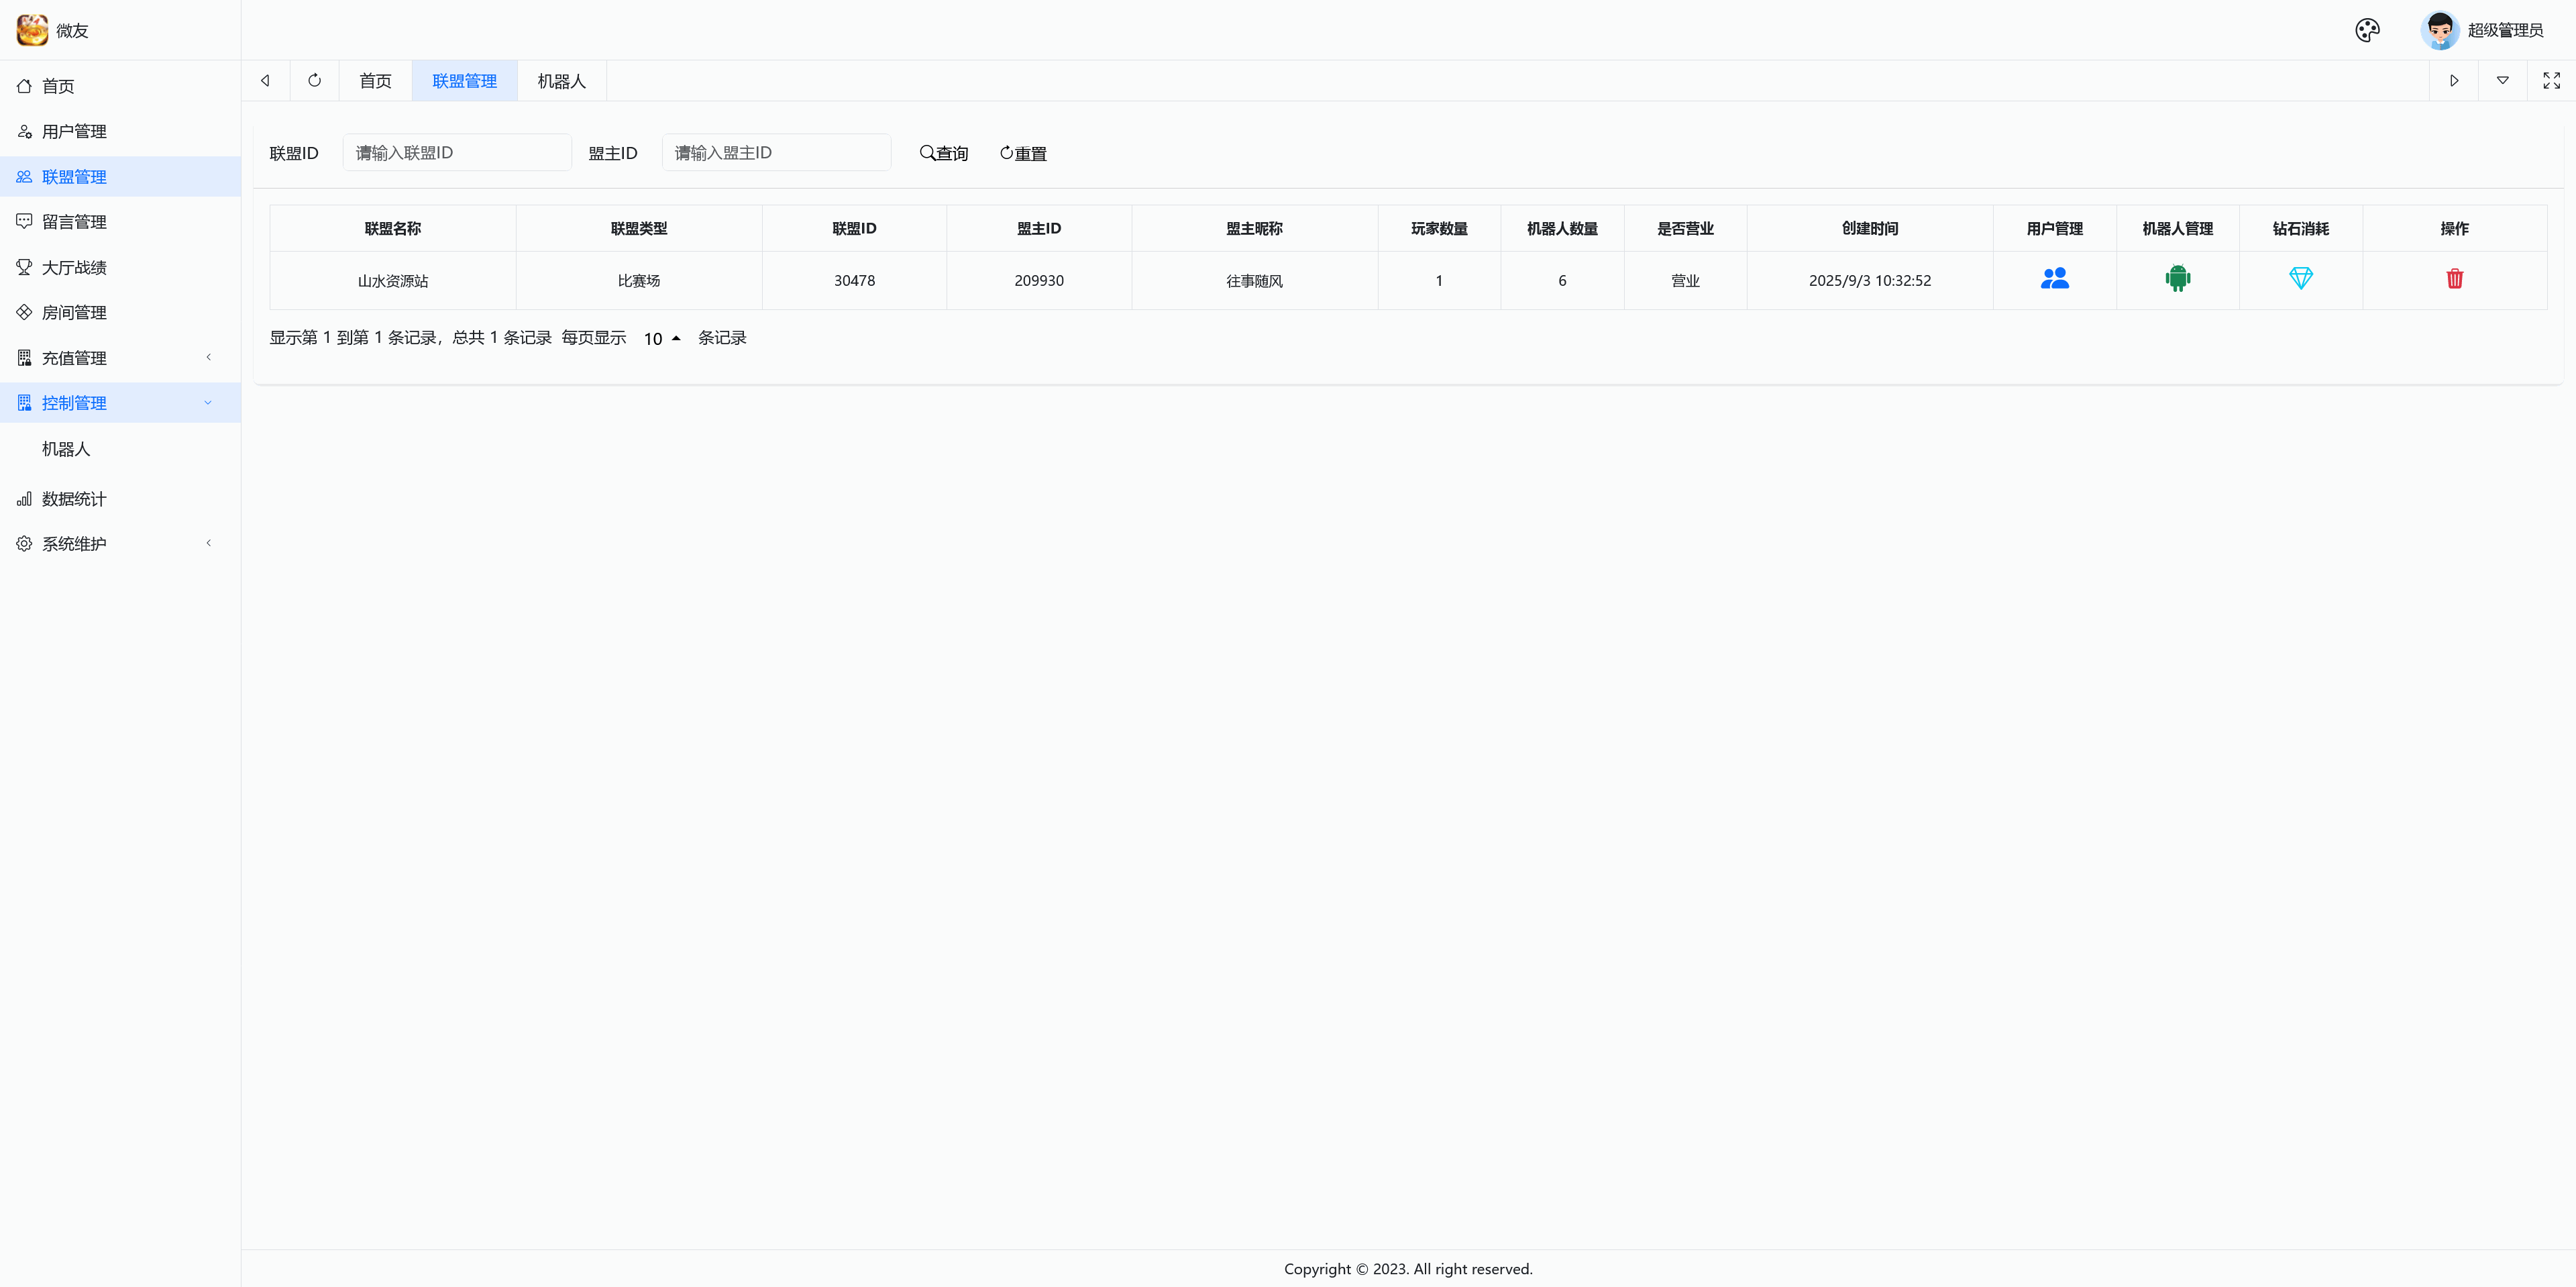Switch to the 首页 tab
Screen dimensions: 2576x1287
[375, 81]
